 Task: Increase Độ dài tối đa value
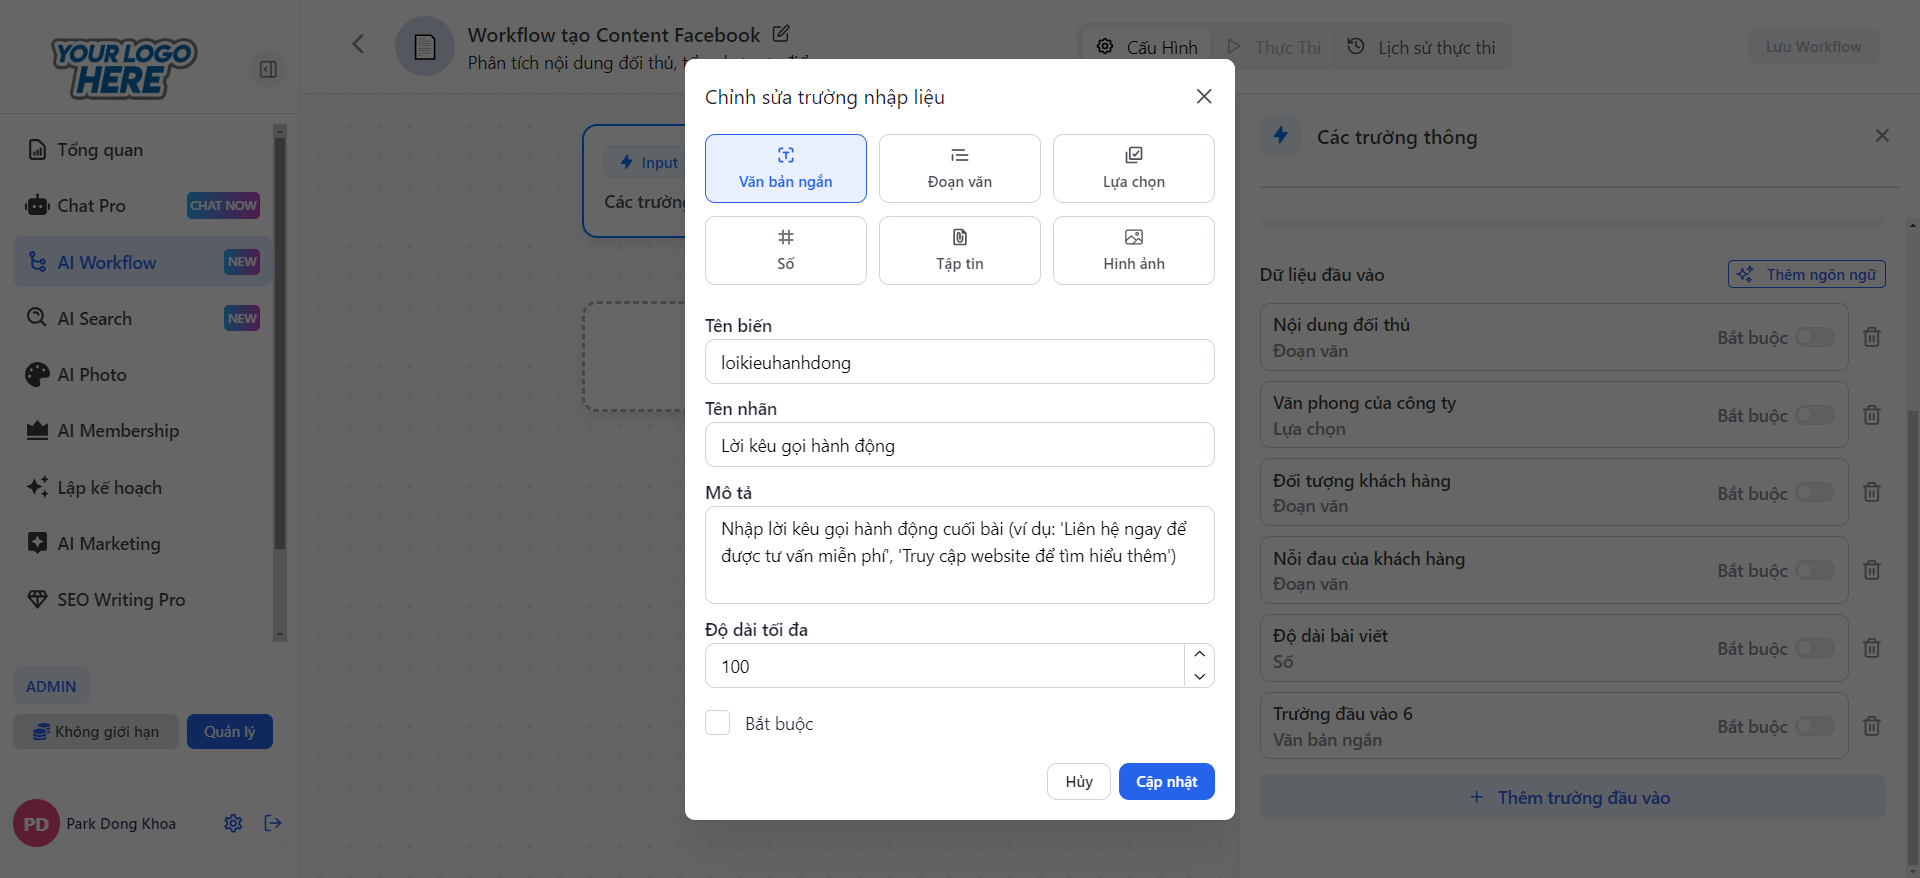1199,654
